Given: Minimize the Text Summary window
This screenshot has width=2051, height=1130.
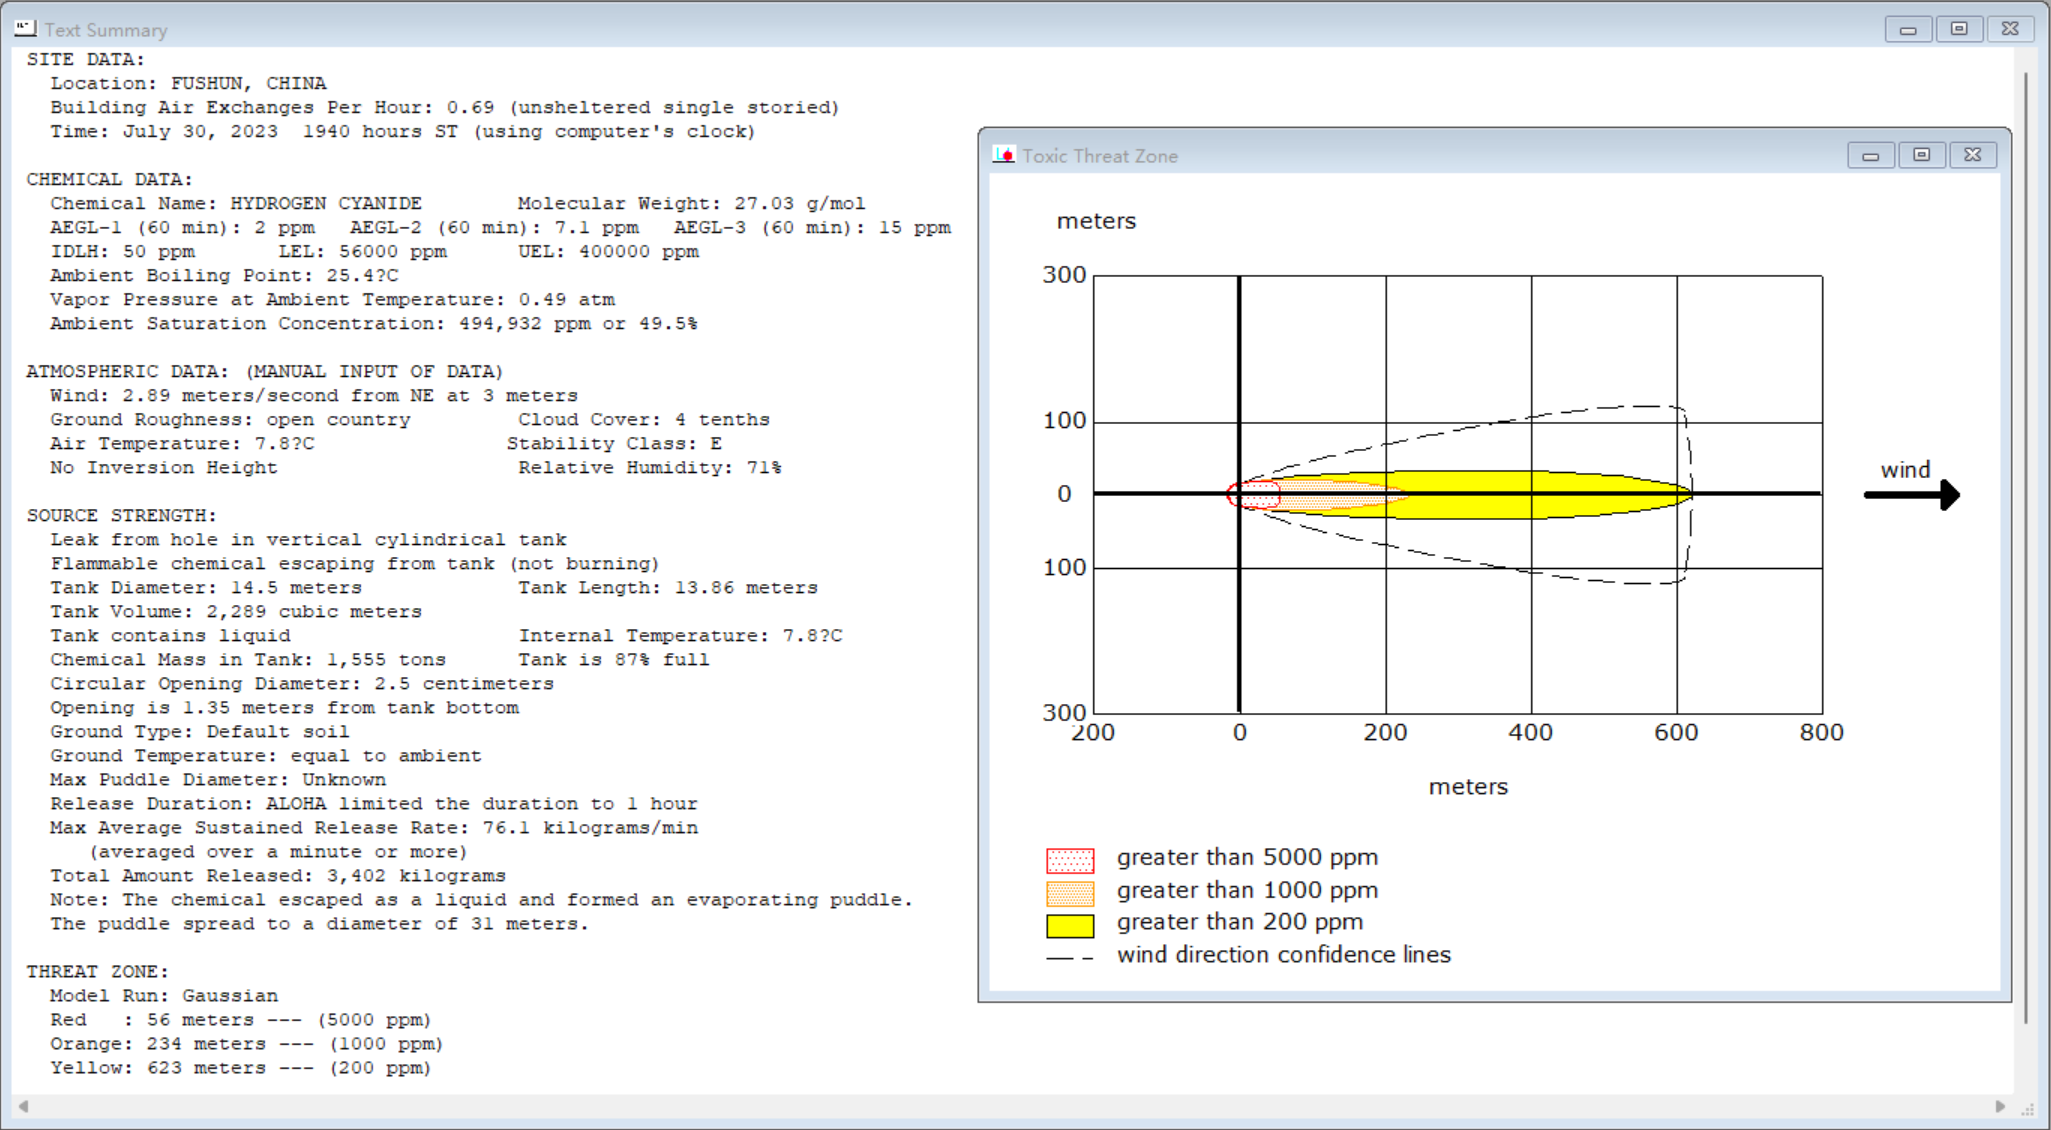Looking at the screenshot, I should click(1908, 29).
